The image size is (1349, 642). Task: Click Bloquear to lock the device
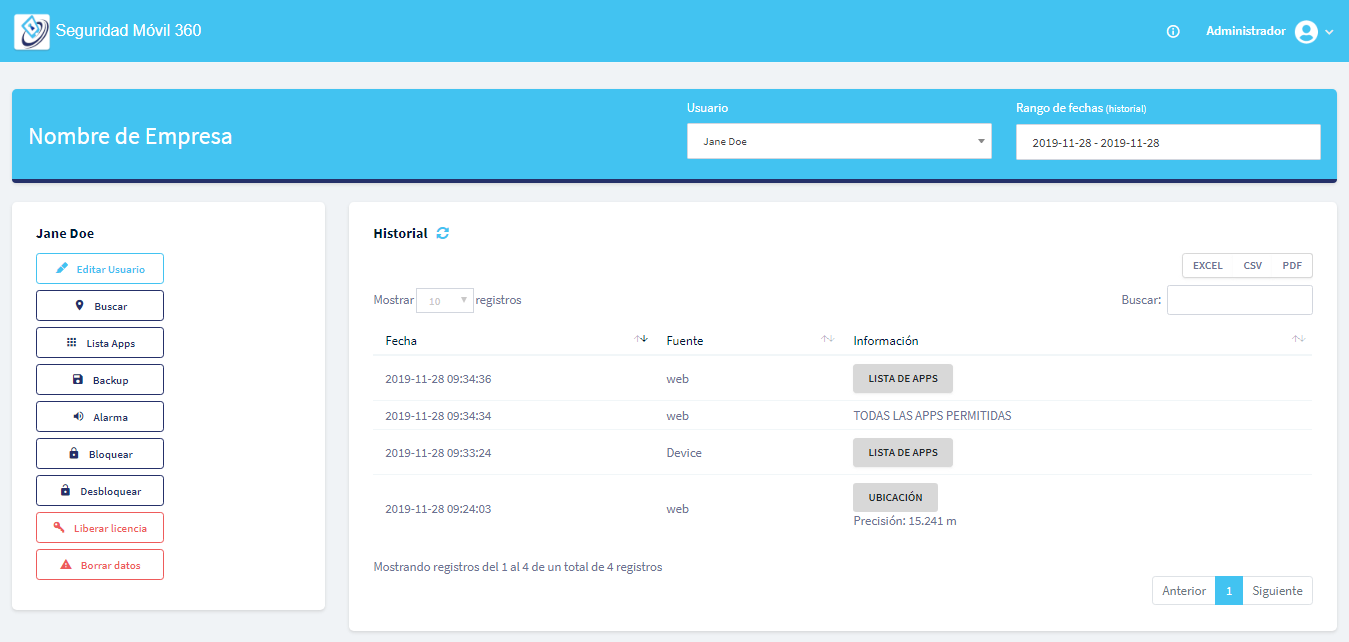pos(100,454)
